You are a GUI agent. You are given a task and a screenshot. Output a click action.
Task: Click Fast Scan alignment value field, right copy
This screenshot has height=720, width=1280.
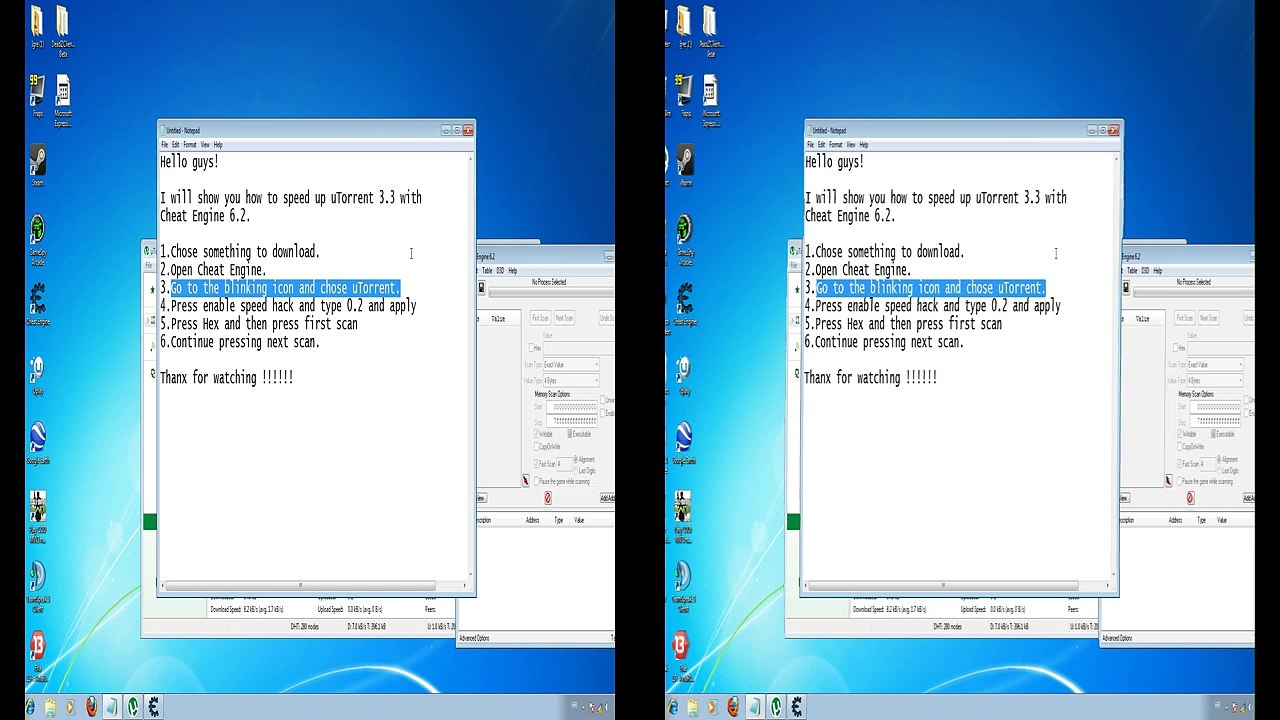1208,464
